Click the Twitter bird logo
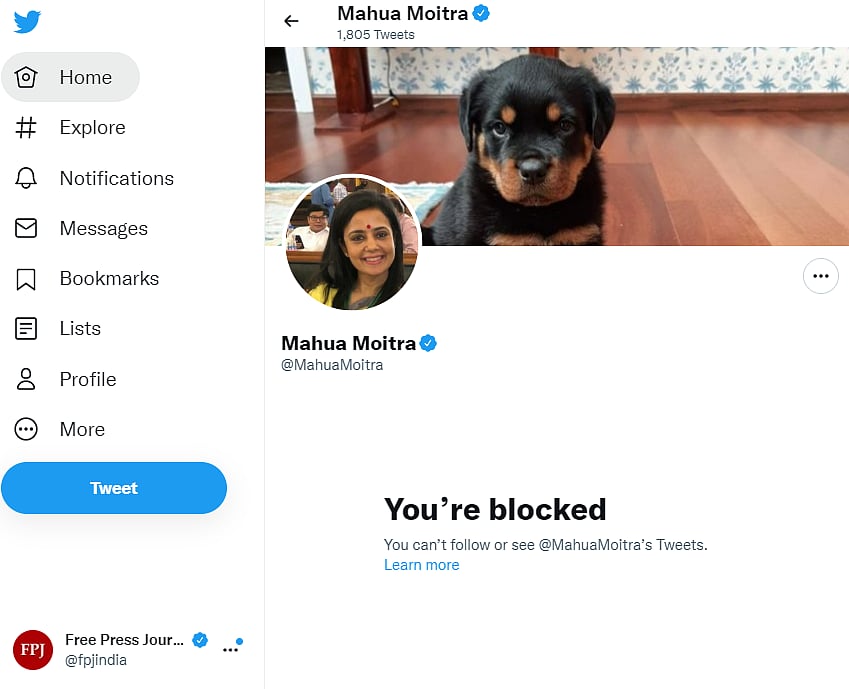This screenshot has height=689, width=849. (27, 22)
